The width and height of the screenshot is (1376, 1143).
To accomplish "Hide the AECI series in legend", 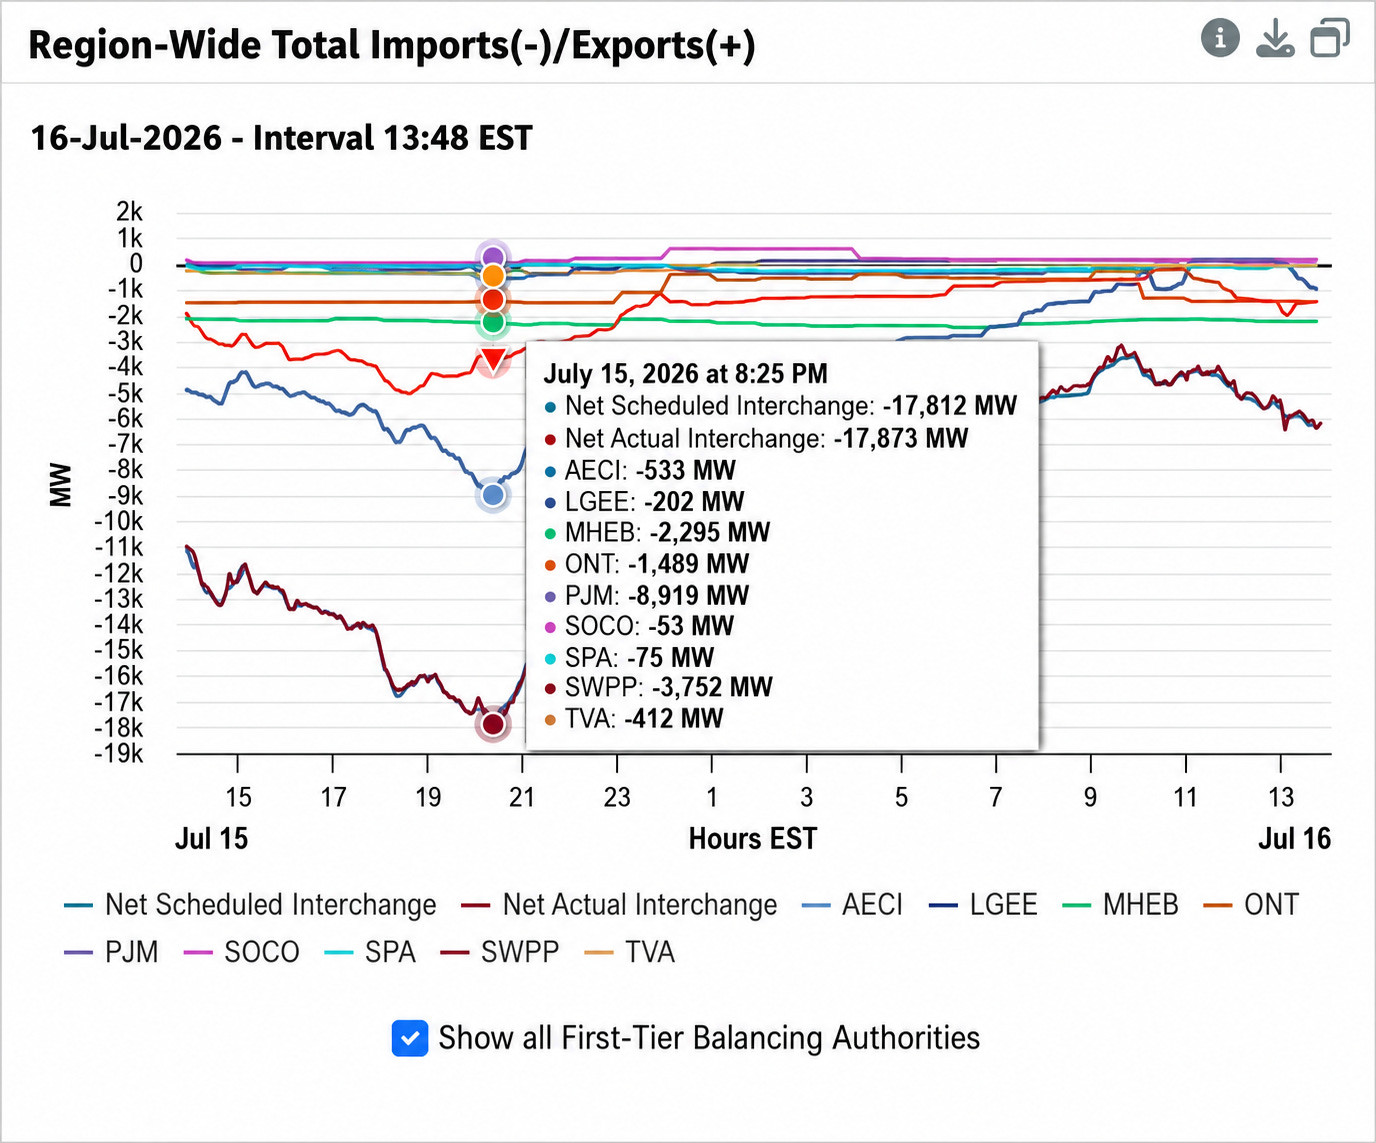I will (852, 905).
